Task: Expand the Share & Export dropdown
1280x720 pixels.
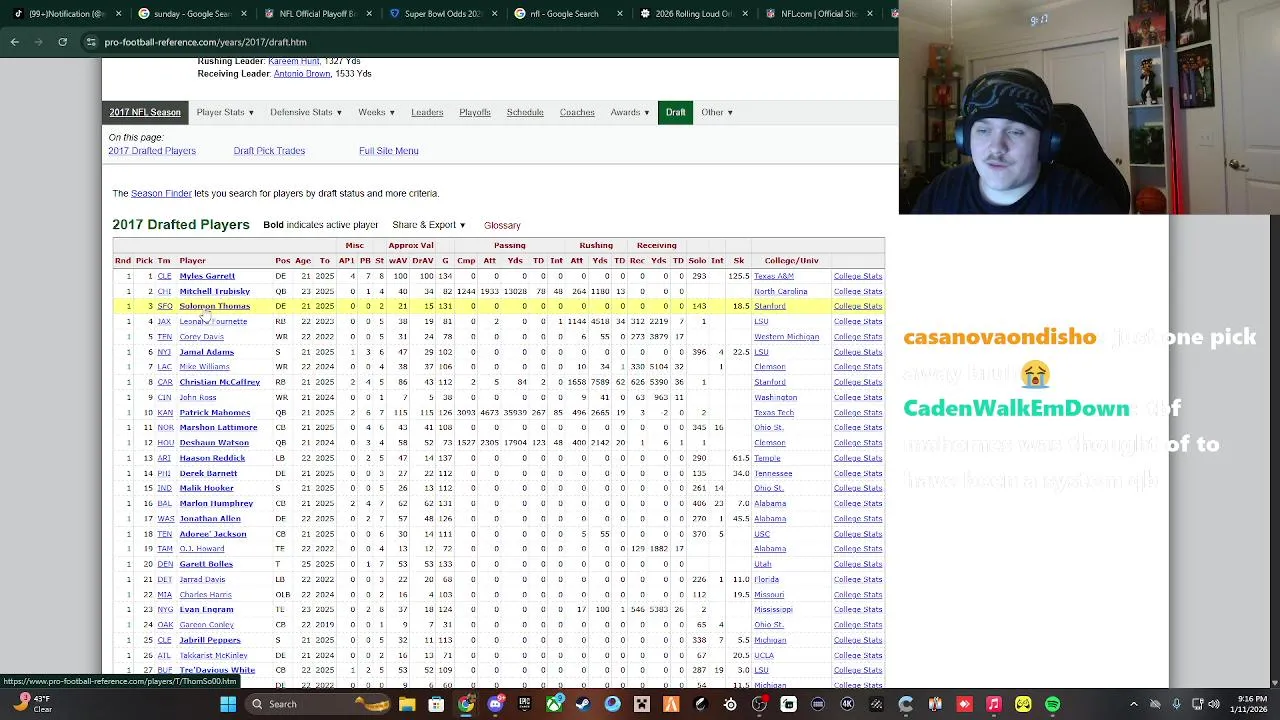Action: [428, 225]
